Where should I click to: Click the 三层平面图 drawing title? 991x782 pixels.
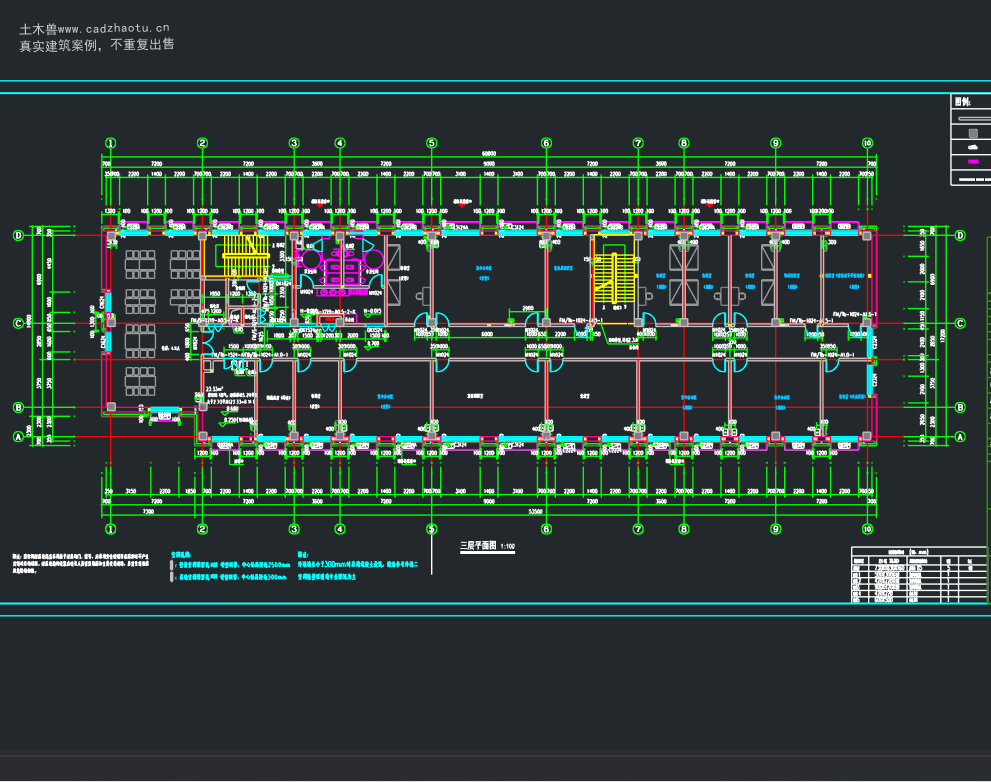click(478, 545)
